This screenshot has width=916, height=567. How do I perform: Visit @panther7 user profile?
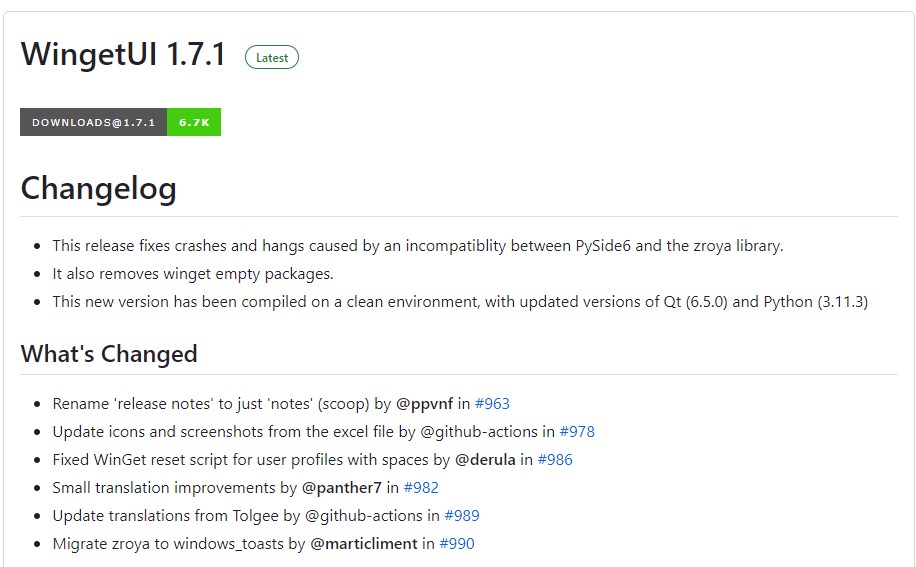tap(342, 488)
